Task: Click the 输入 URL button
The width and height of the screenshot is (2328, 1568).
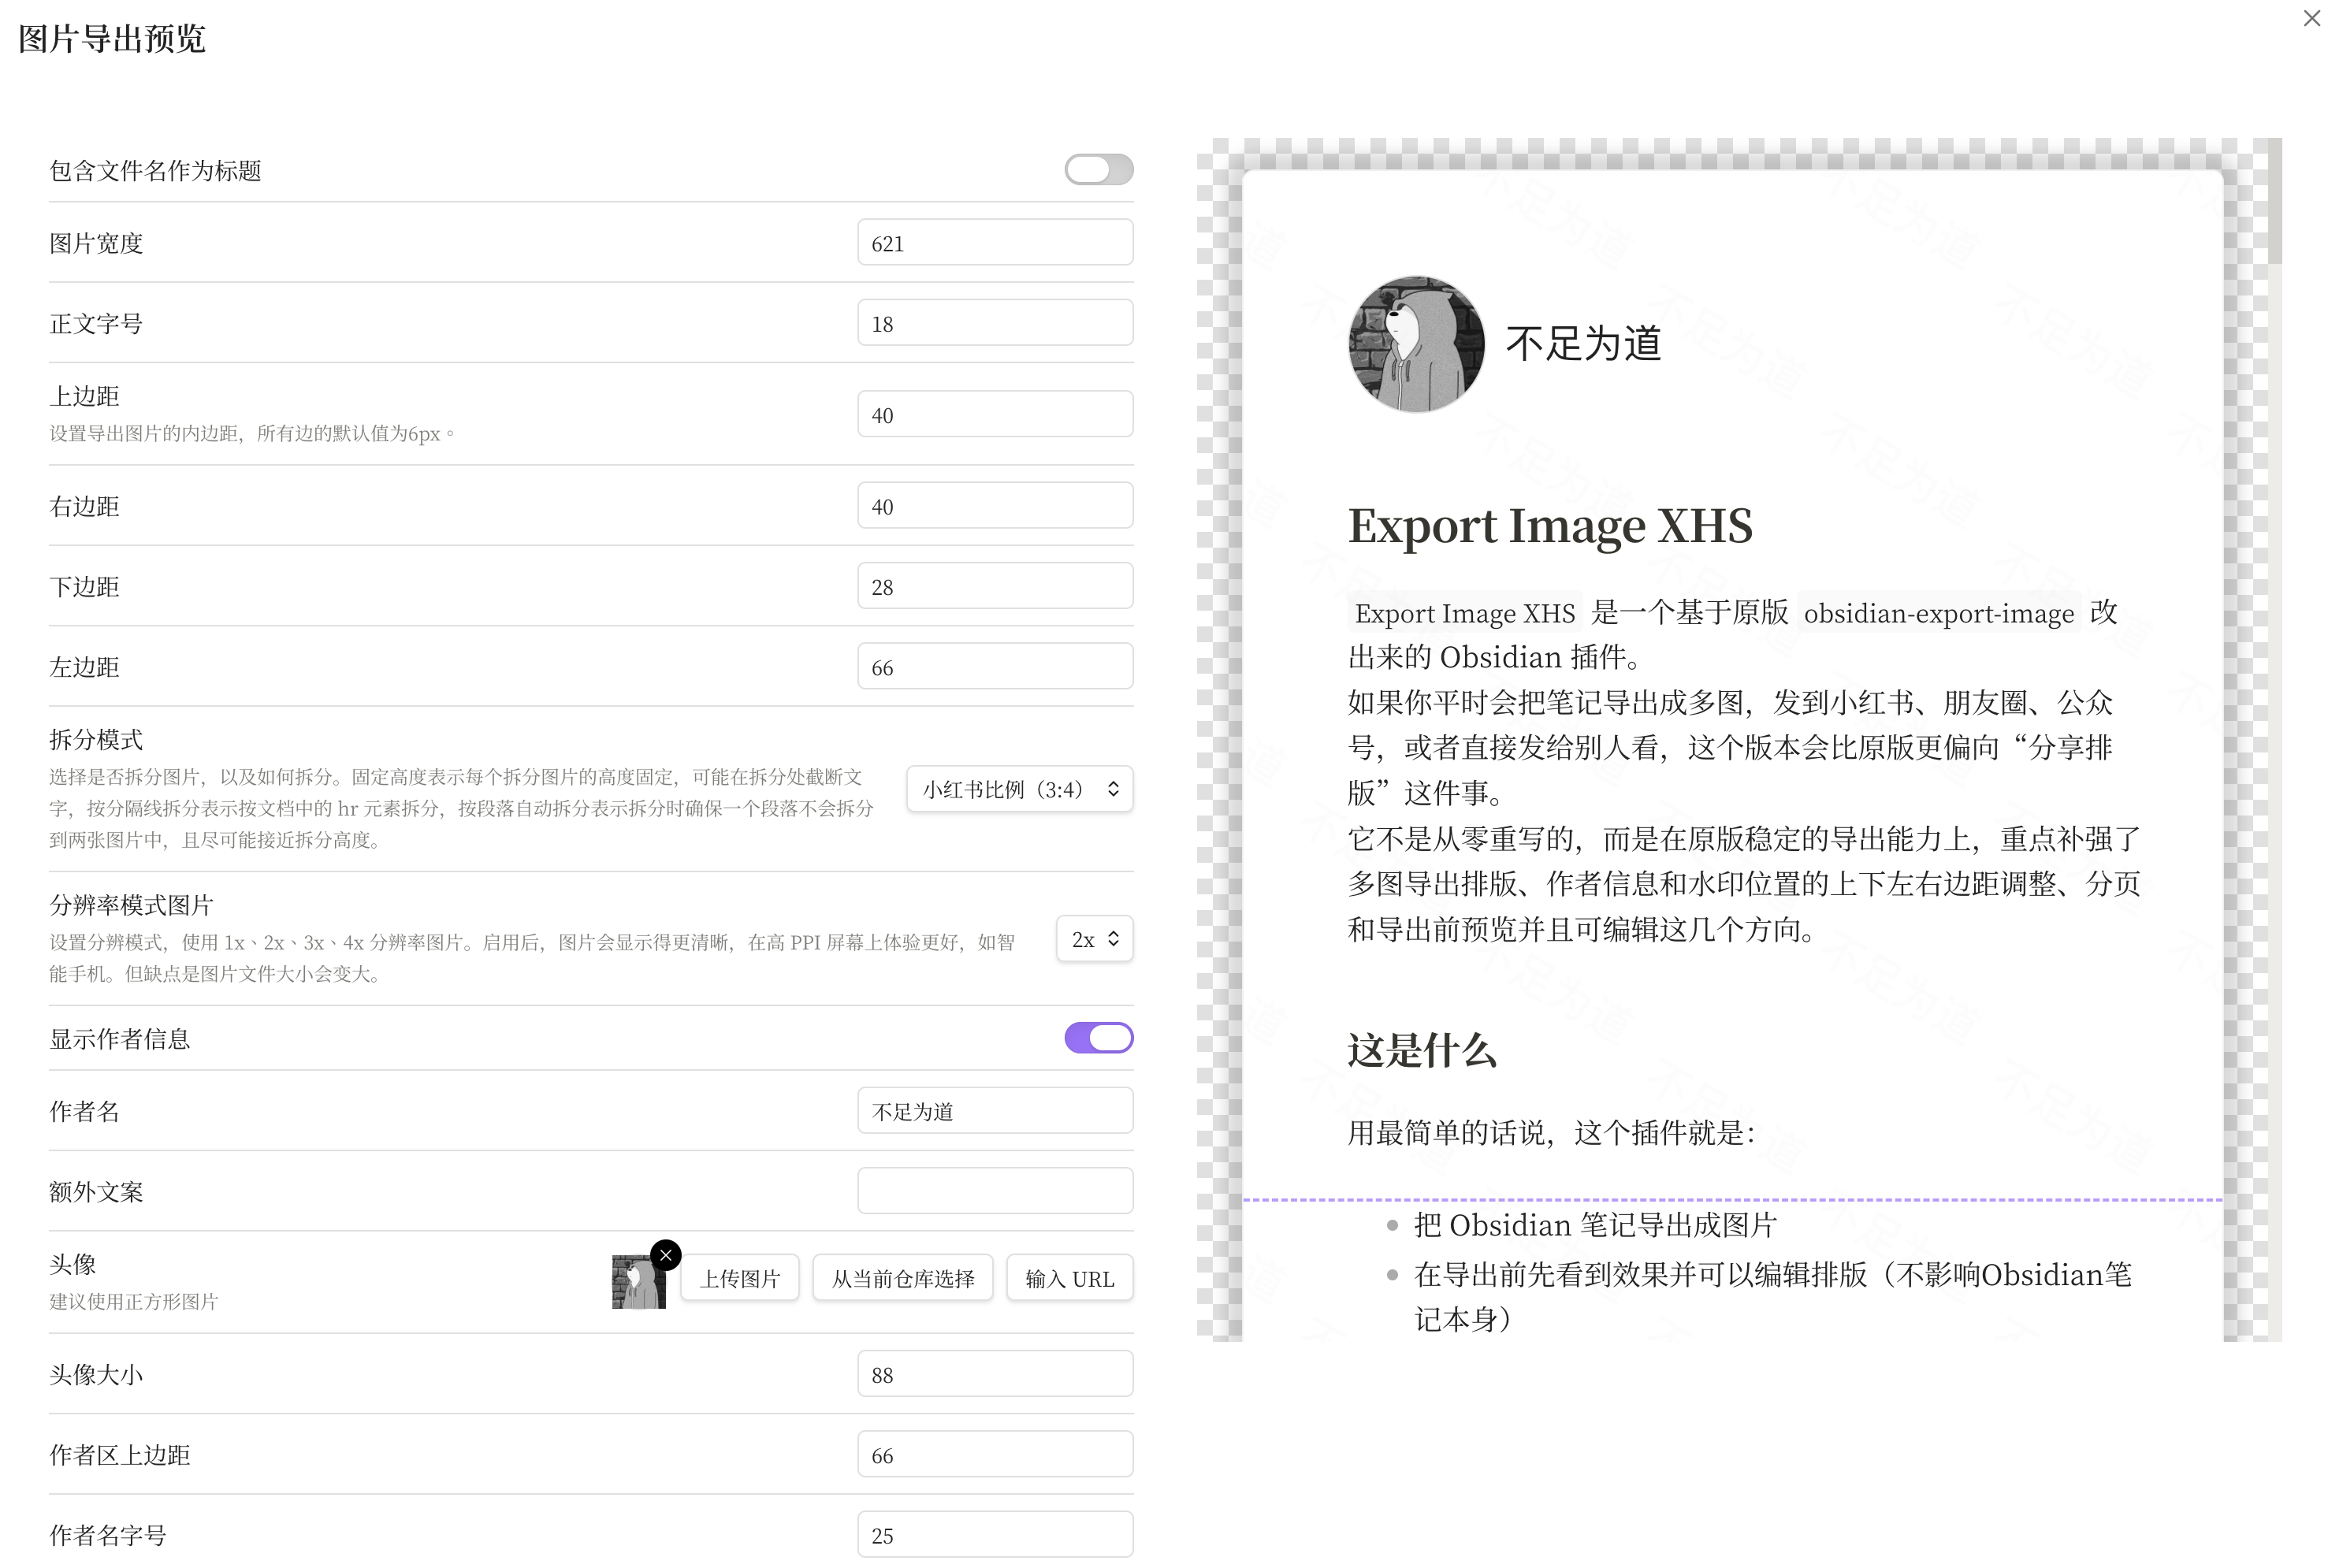Action: point(1069,1277)
